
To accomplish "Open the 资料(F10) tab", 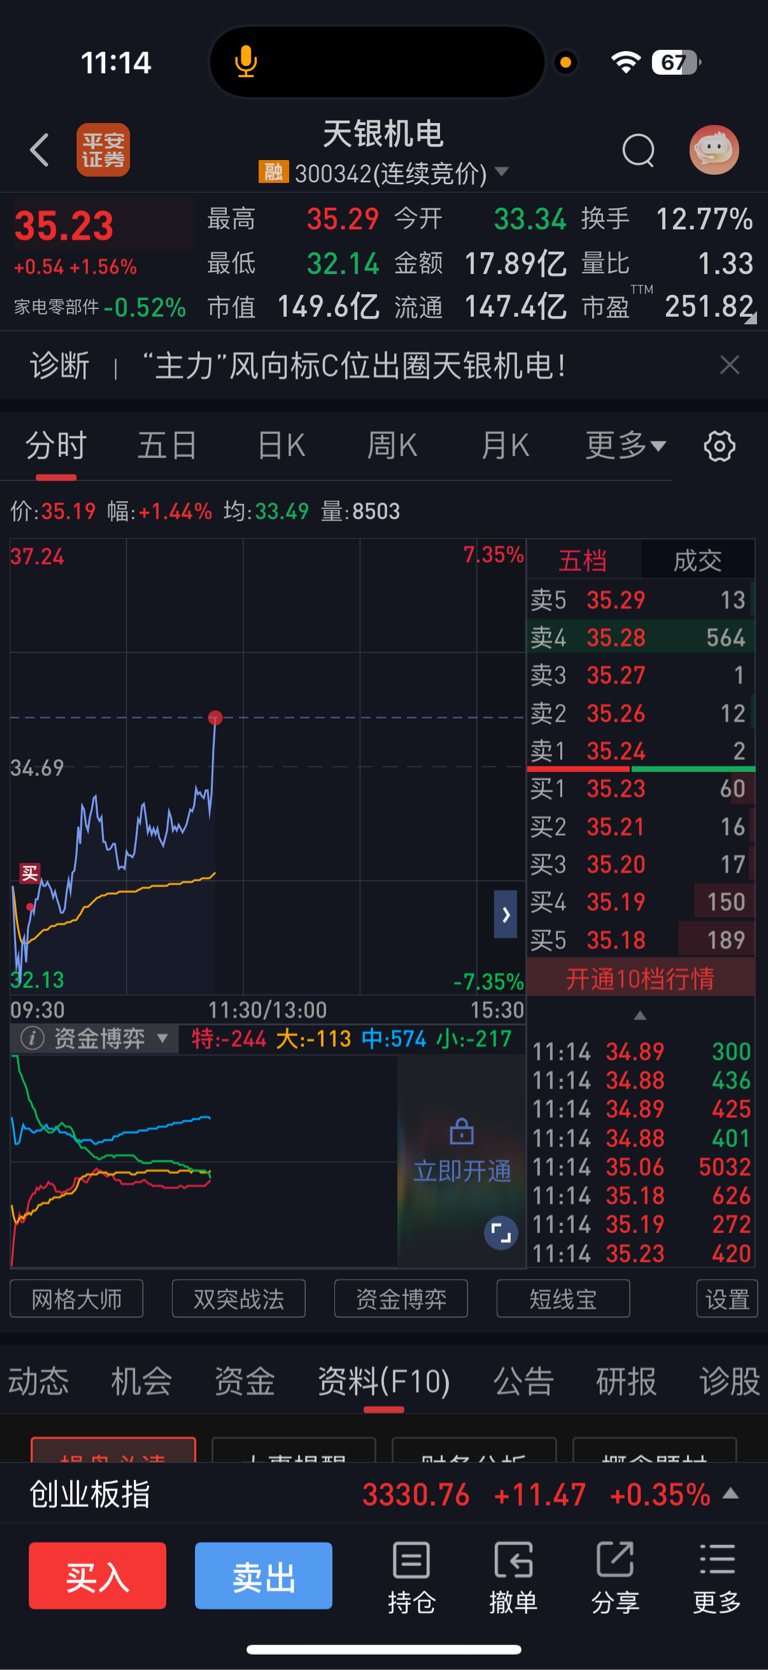I will point(383,1381).
